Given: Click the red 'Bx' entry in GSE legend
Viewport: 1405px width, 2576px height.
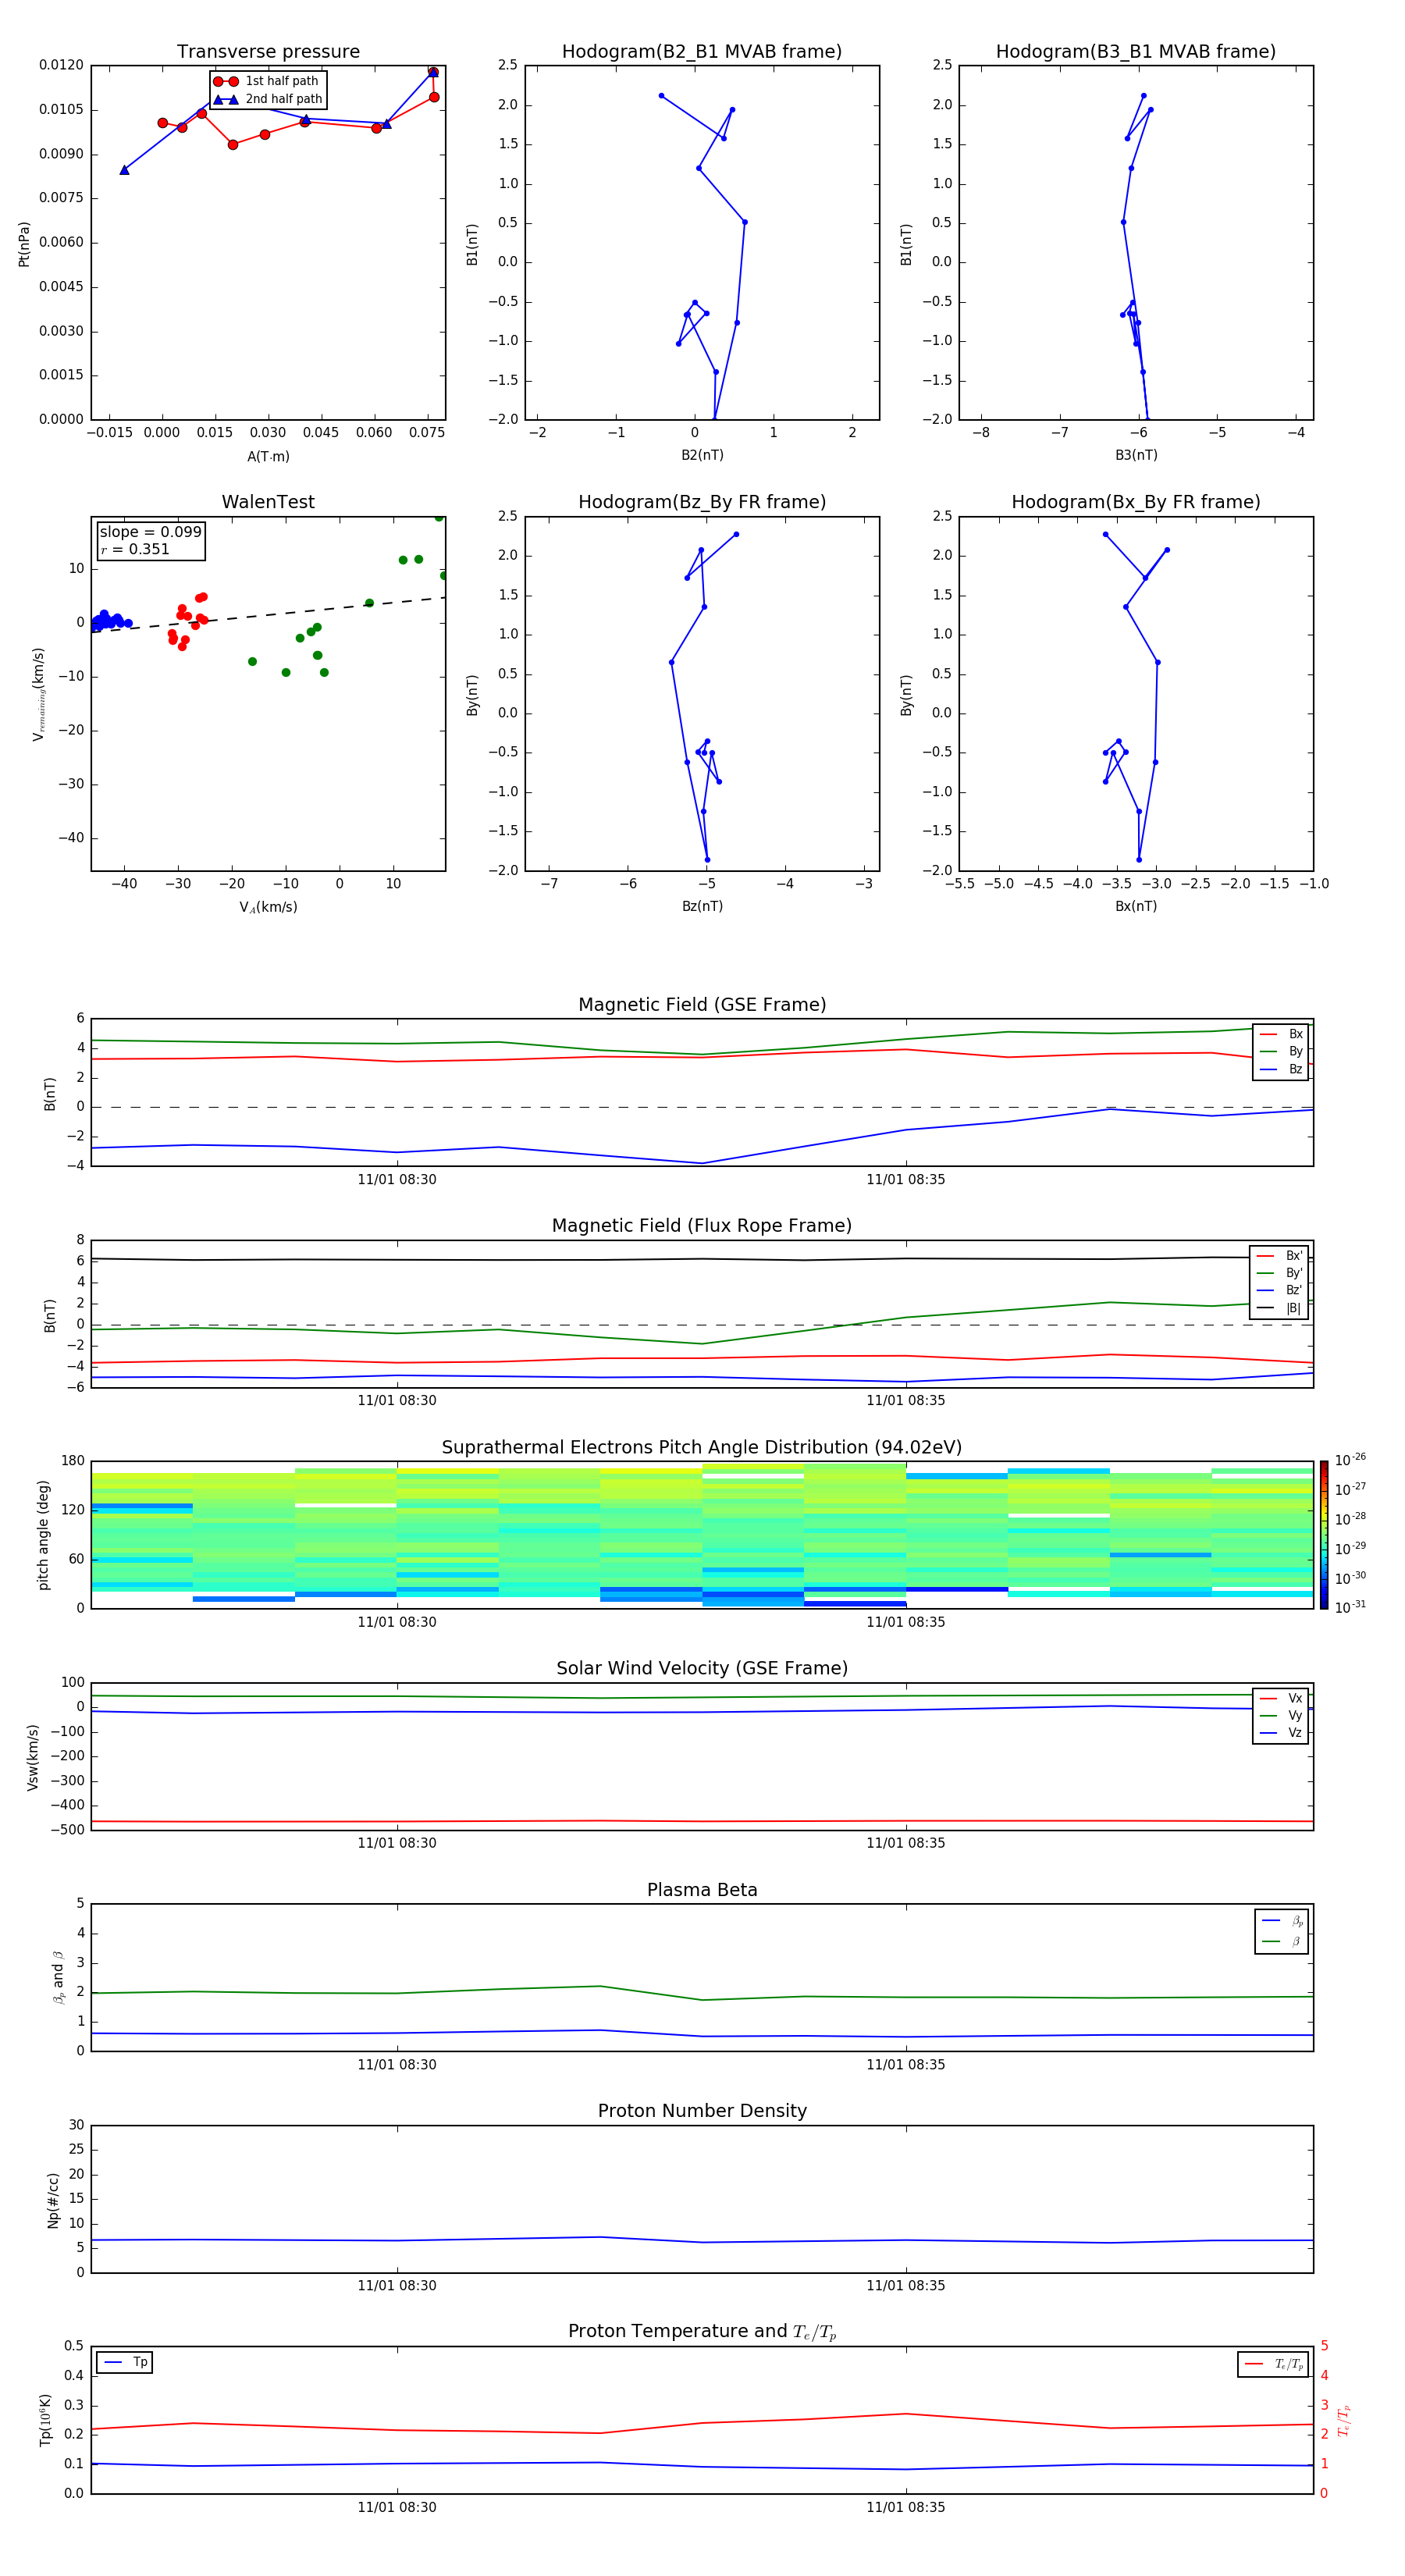Looking at the screenshot, I should 1281,1034.
